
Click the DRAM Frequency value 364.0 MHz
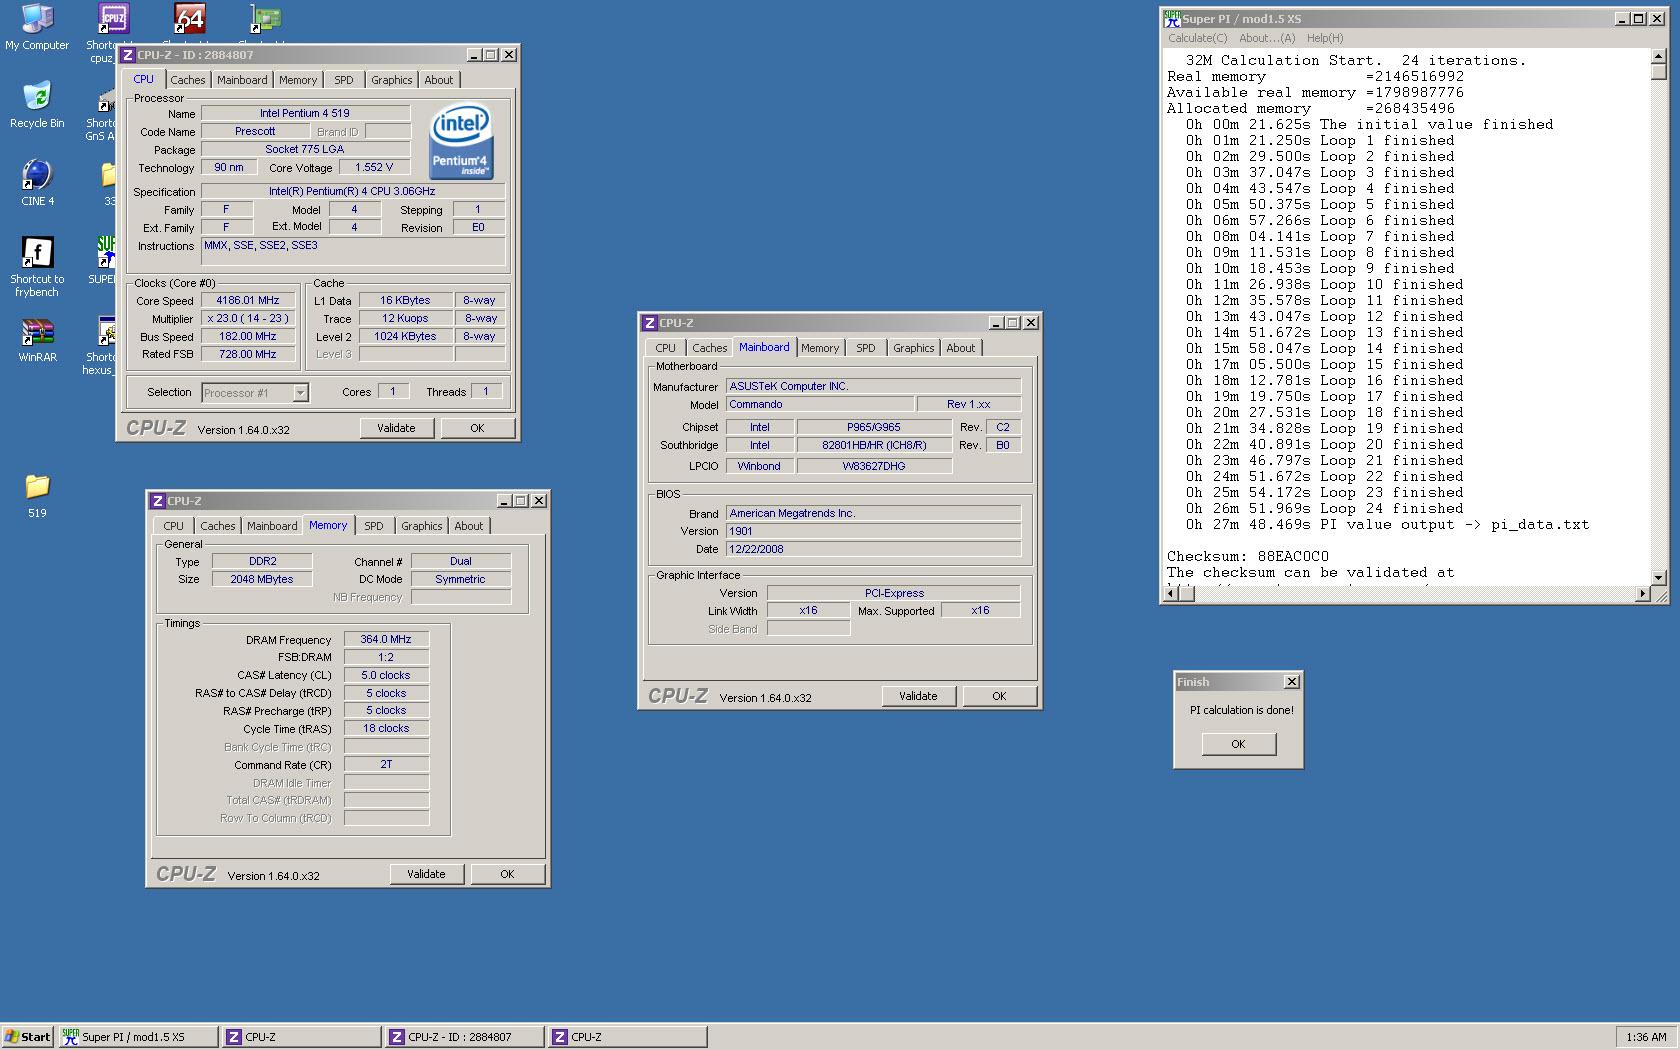[386, 639]
